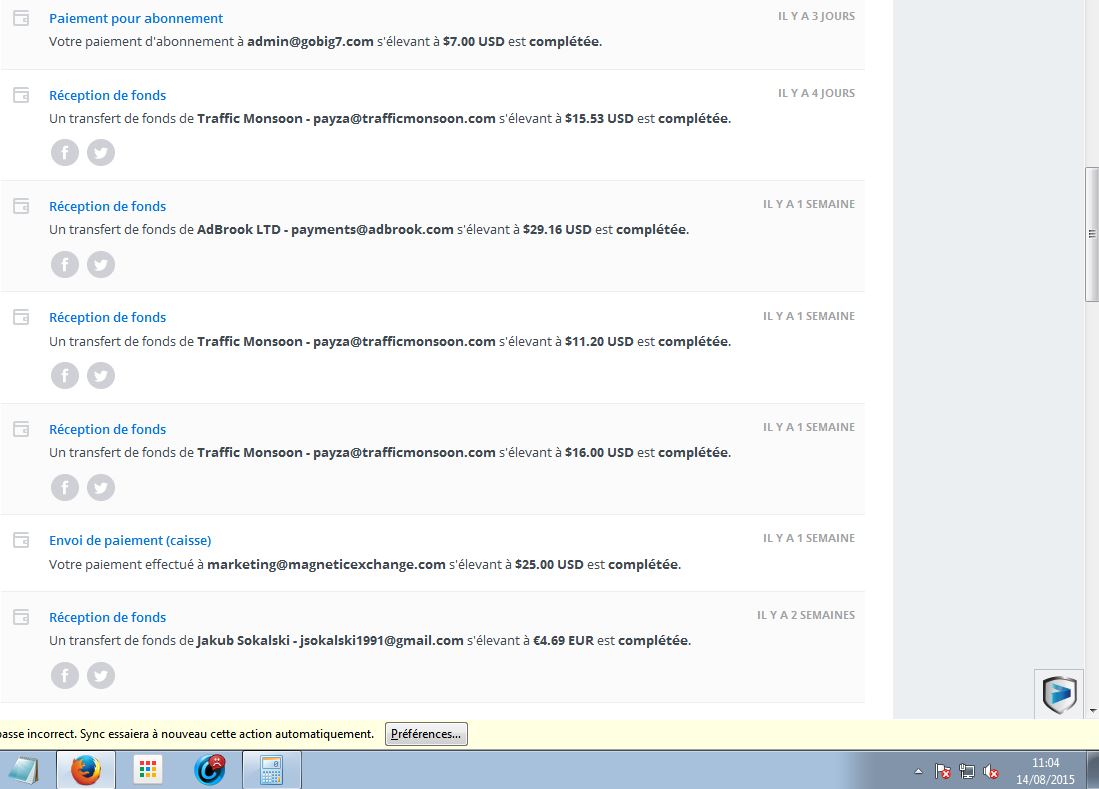The height and width of the screenshot is (789, 1099).
Task: Open the $11.20 Réception de fonds link
Action: click(x=107, y=317)
